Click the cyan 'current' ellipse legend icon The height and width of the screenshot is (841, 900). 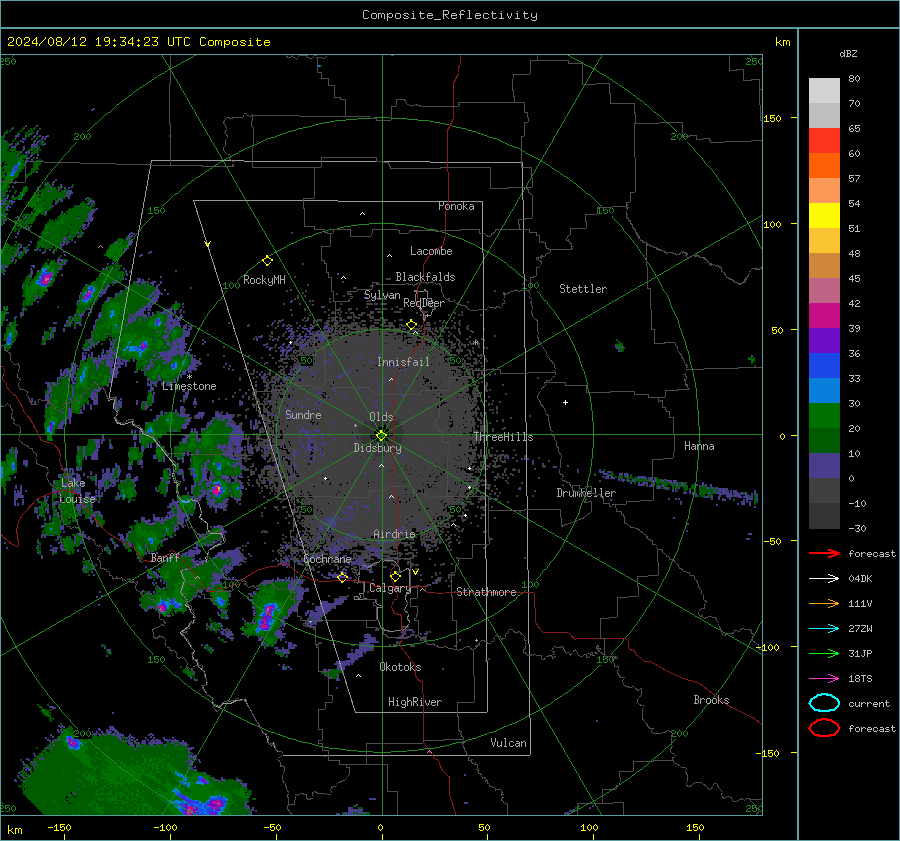[x=824, y=703]
